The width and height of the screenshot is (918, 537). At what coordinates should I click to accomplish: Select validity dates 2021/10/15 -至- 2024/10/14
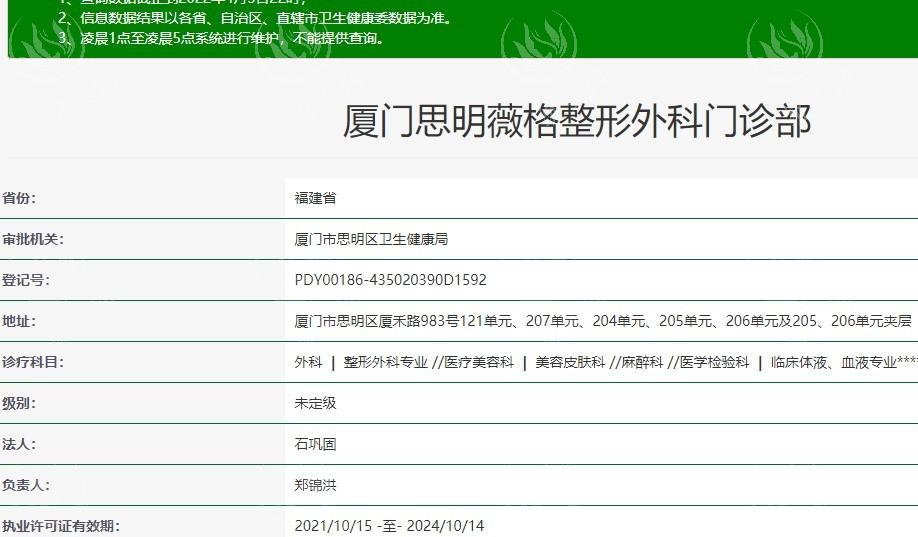[389, 525]
